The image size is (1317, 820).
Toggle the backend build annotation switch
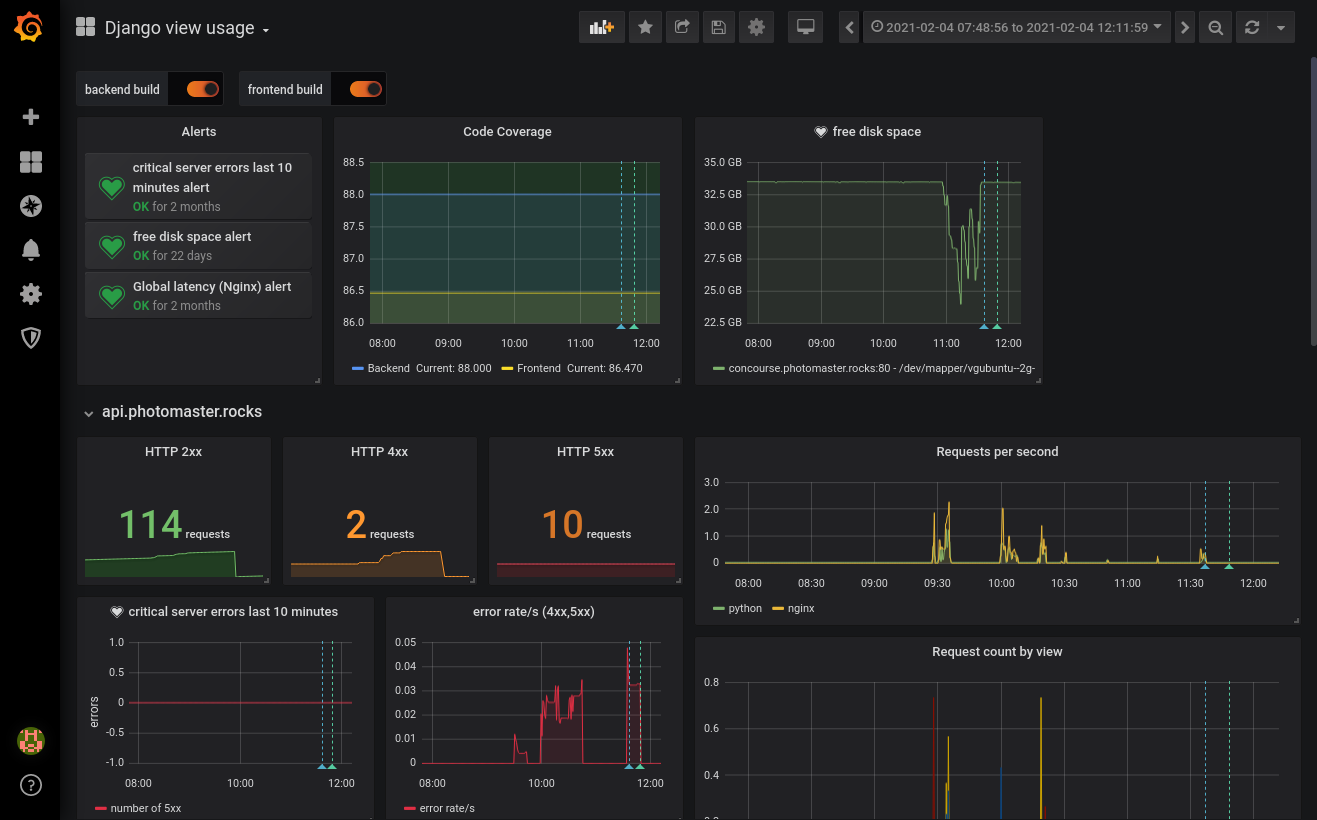203,89
